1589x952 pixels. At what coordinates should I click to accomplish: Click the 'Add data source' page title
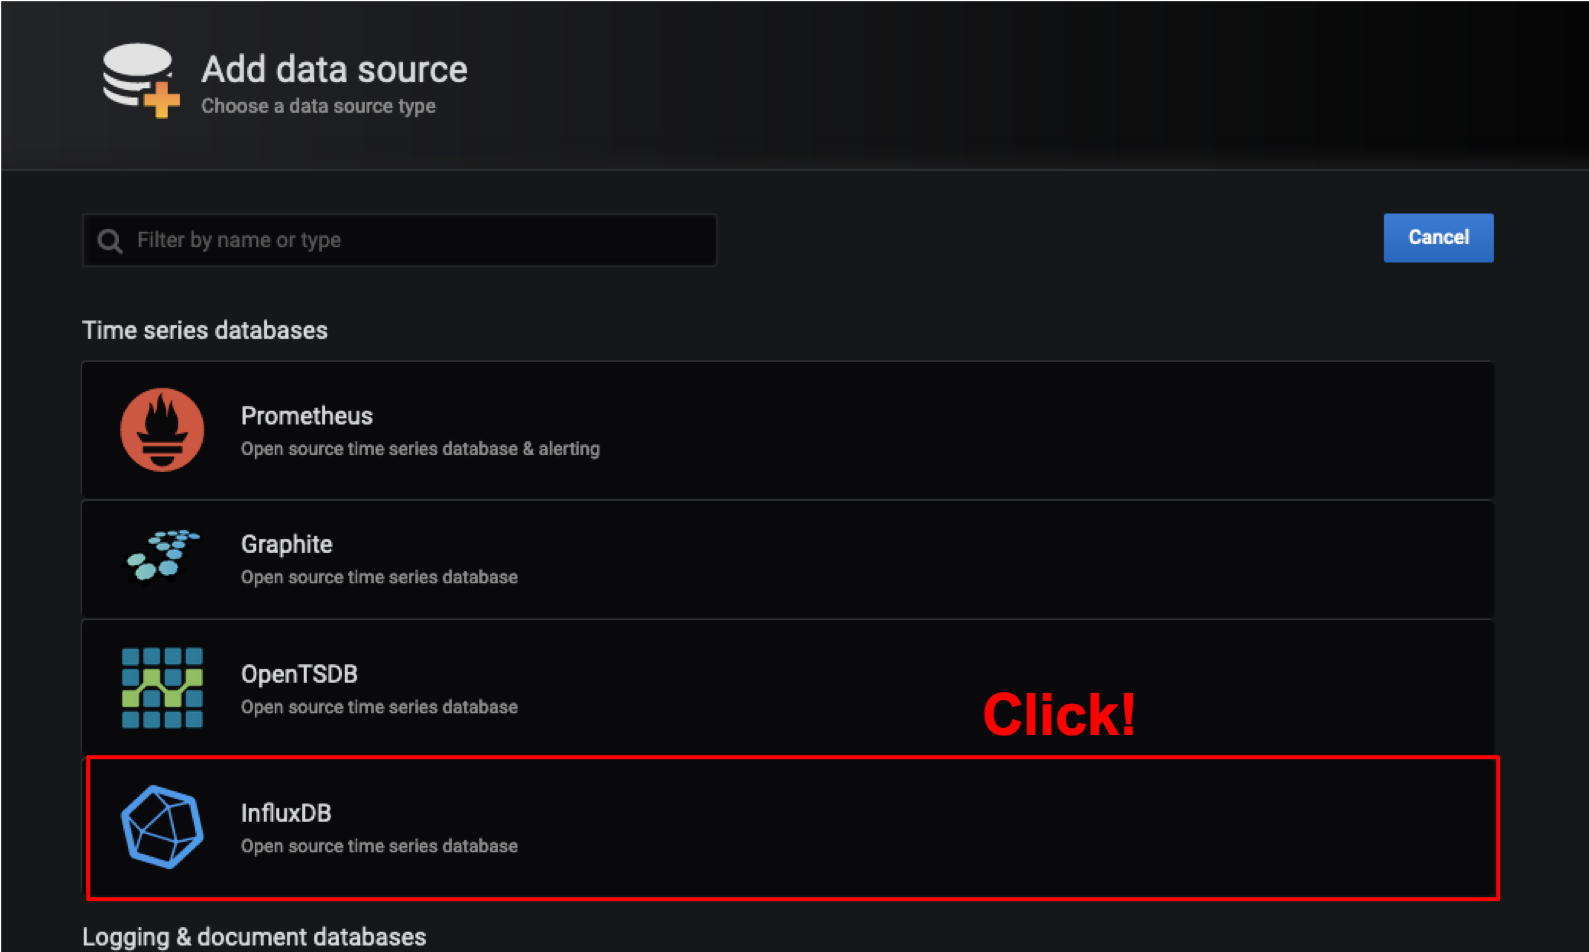tap(334, 69)
